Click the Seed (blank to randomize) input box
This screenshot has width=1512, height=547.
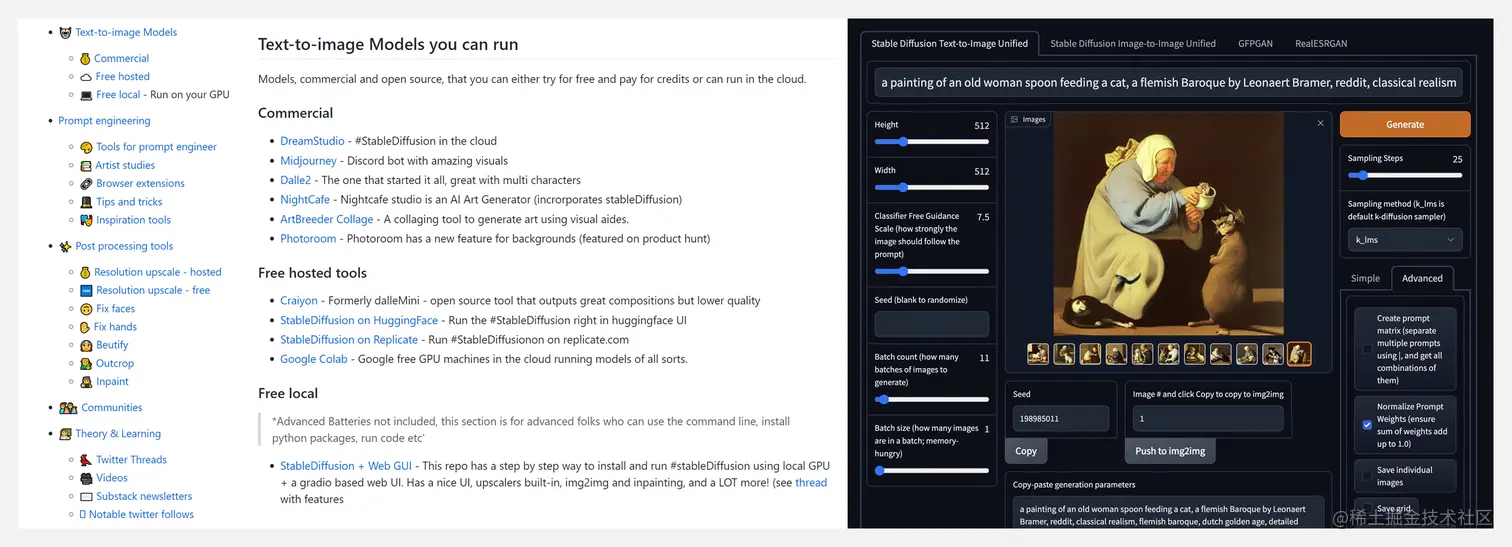point(931,324)
